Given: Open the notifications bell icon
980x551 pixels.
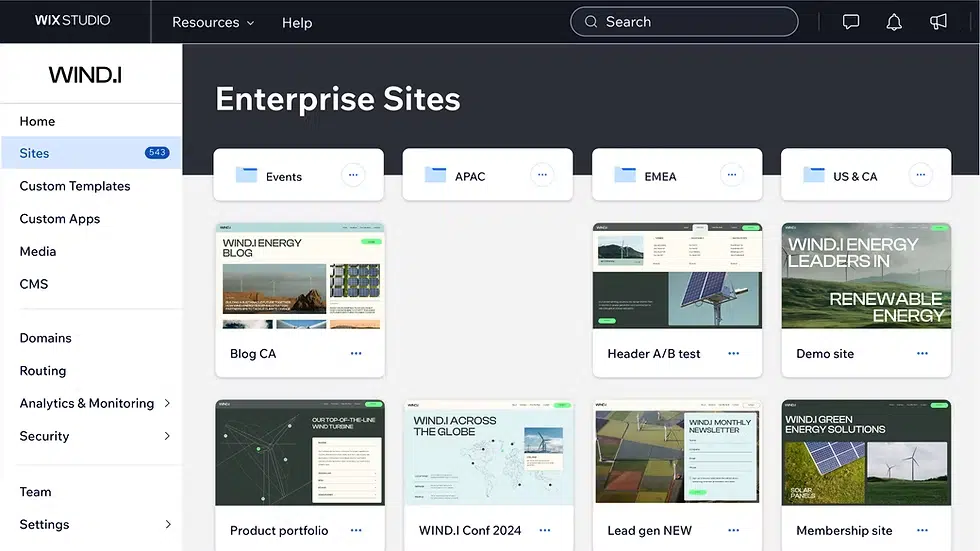Looking at the screenshot, I should click(894, 22).
